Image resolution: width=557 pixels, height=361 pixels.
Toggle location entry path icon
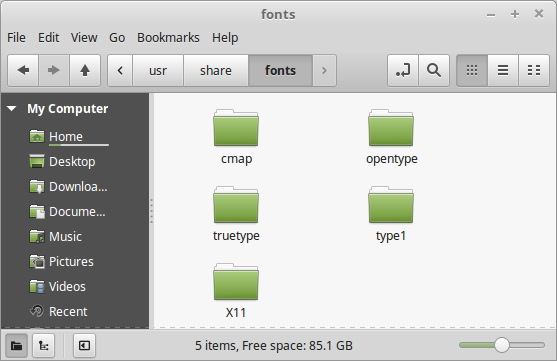pos(403,70)
